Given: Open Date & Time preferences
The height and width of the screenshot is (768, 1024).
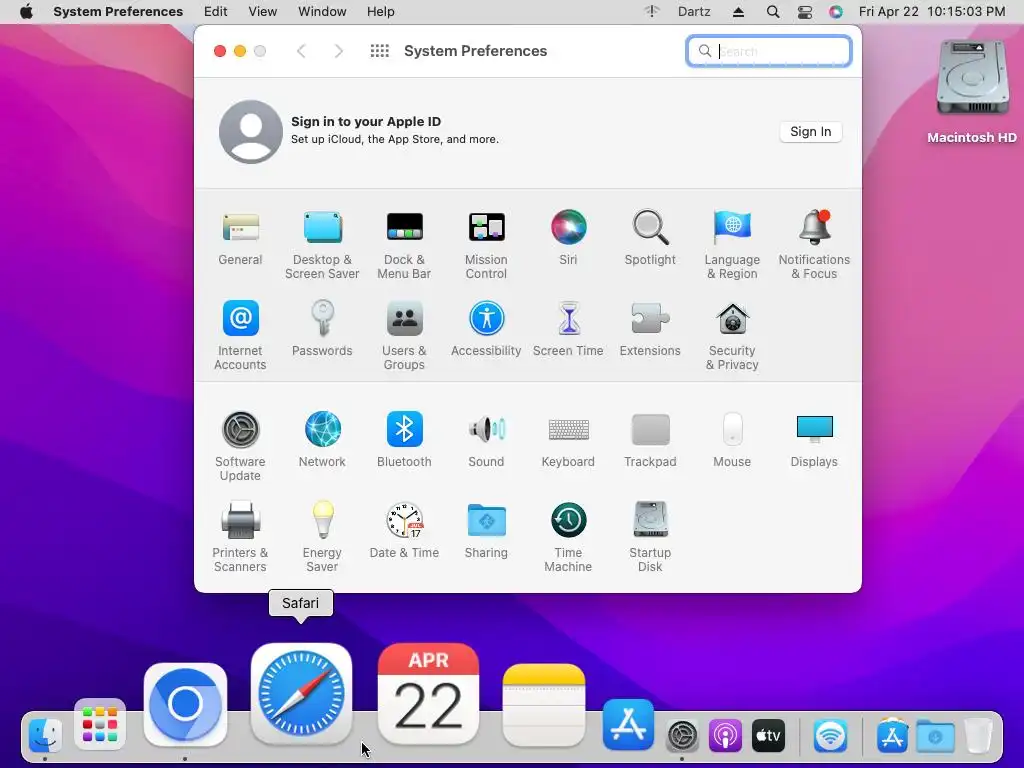Looking at the screenshot, I should [404, 530].
